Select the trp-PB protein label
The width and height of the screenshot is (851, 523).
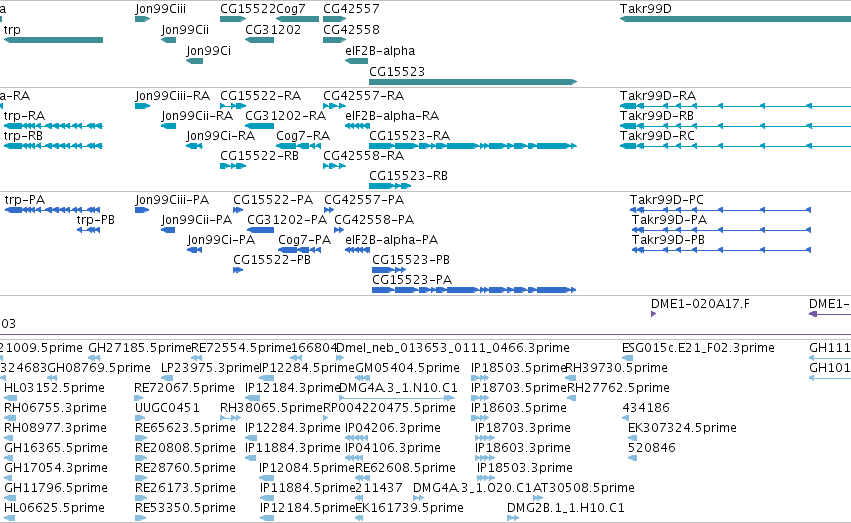96,220
